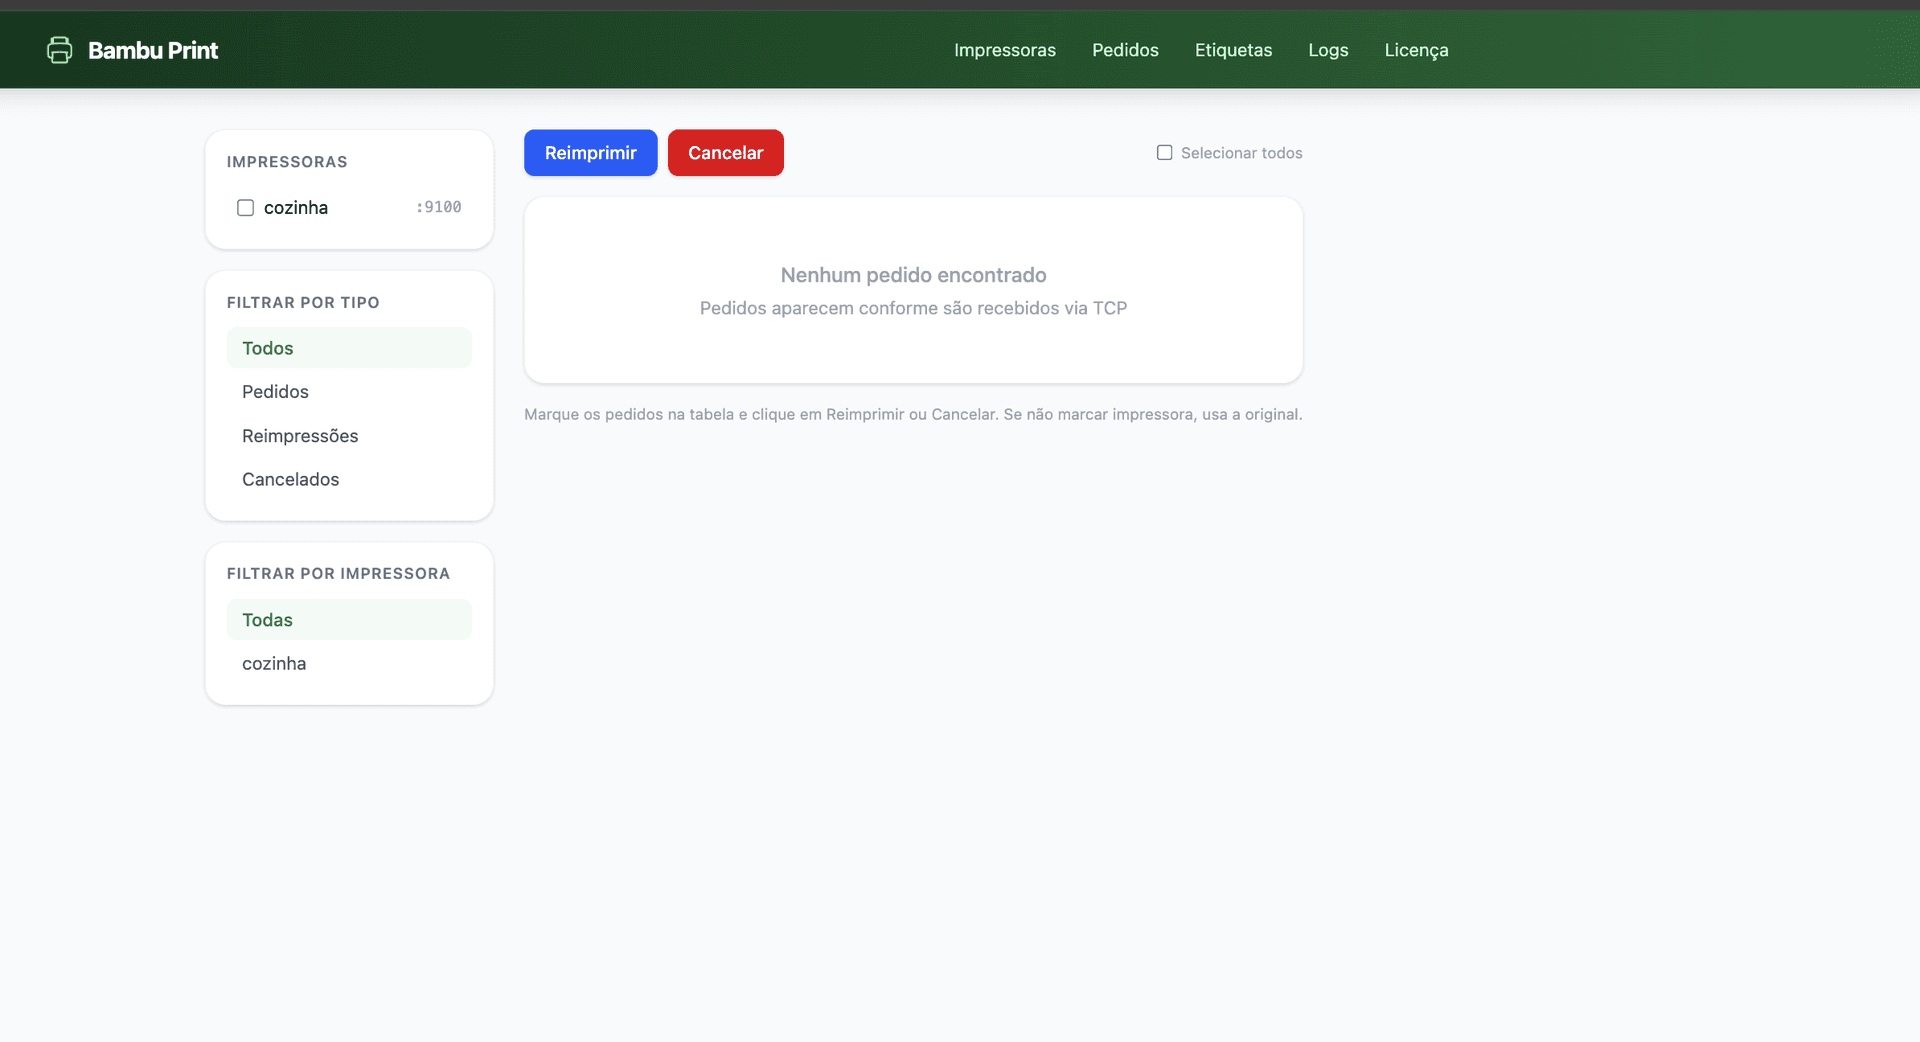The height and width of the screenshot is (1042, 1920).
Task: Click the Pedidos aparecem conforme são recebidos text
Action: point(913,308)
